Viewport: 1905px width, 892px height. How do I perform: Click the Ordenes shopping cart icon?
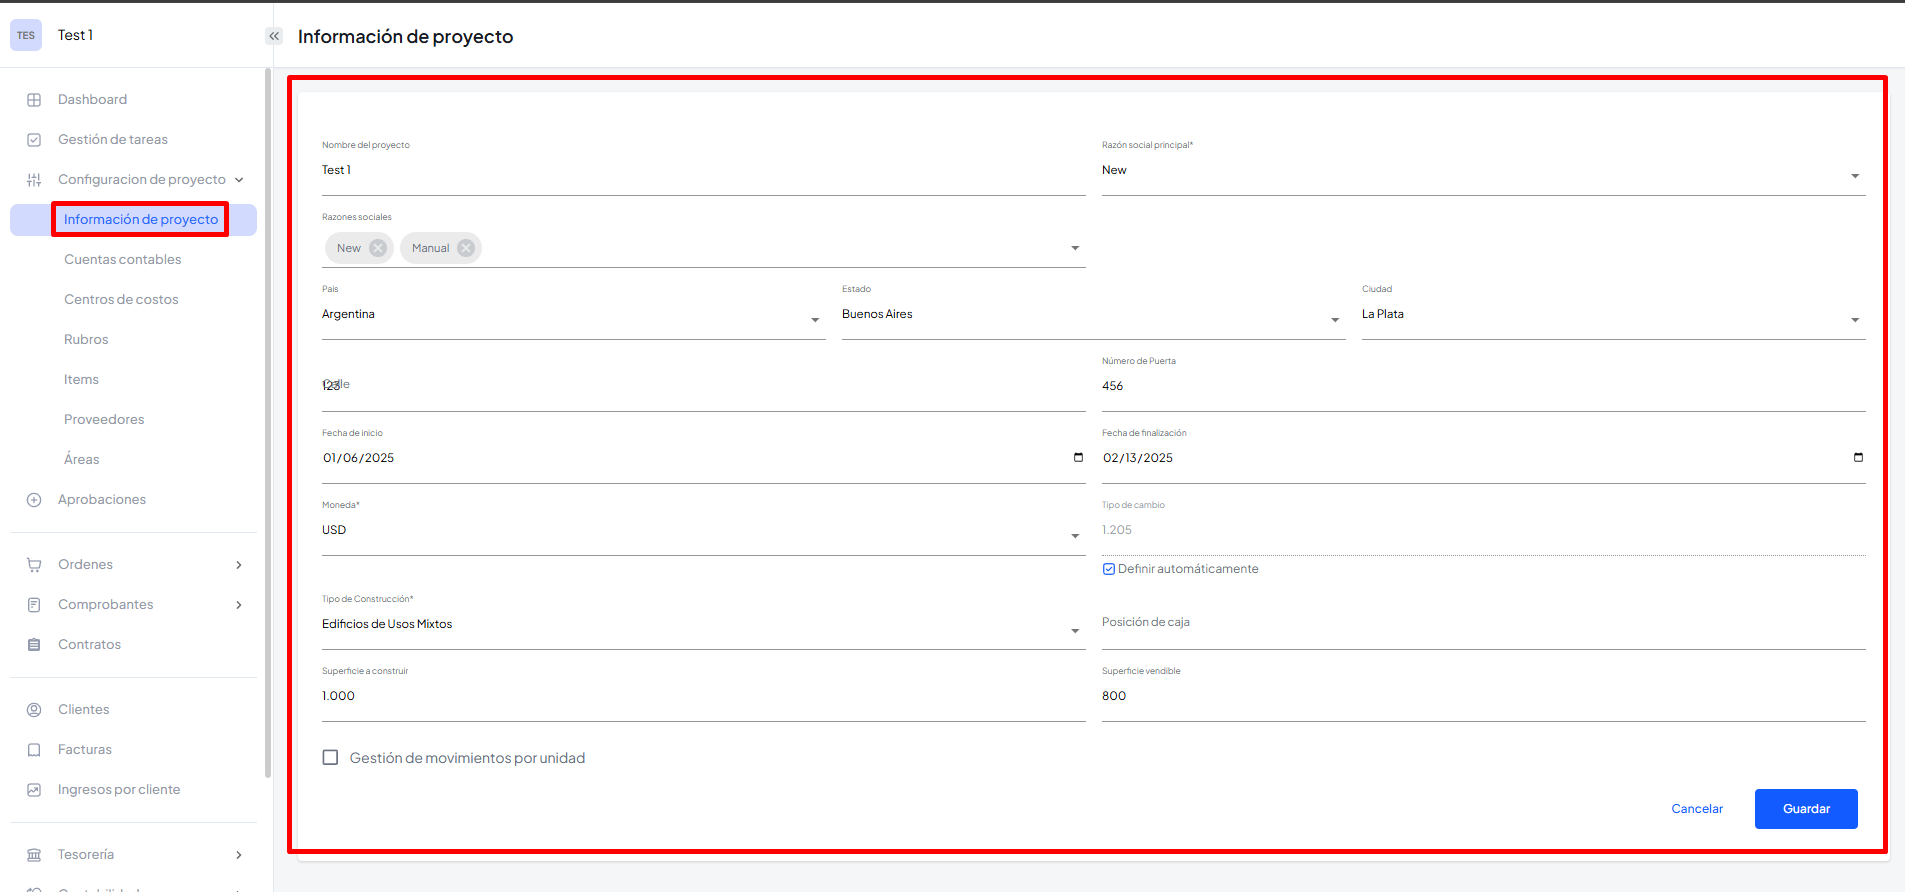[34, 565]
